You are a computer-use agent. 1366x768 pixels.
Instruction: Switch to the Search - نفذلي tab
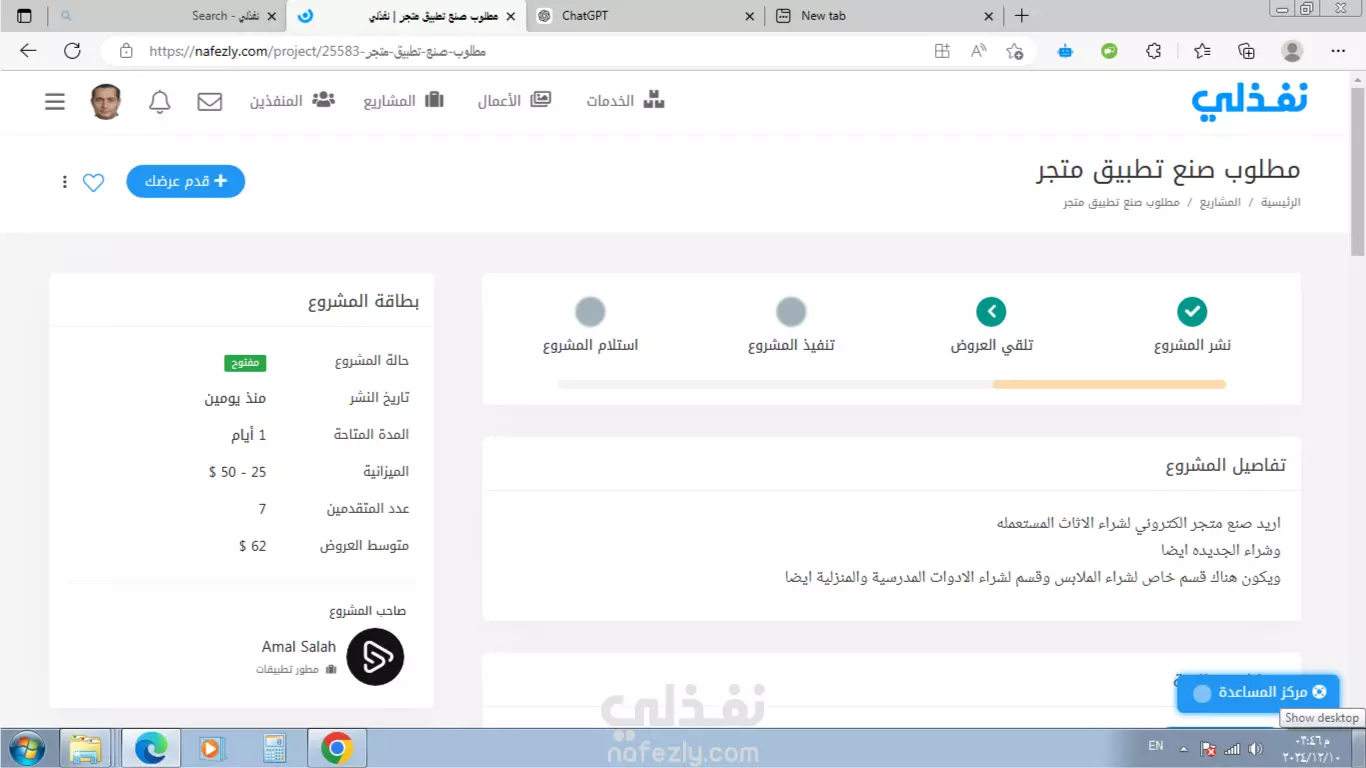(170, 16)
